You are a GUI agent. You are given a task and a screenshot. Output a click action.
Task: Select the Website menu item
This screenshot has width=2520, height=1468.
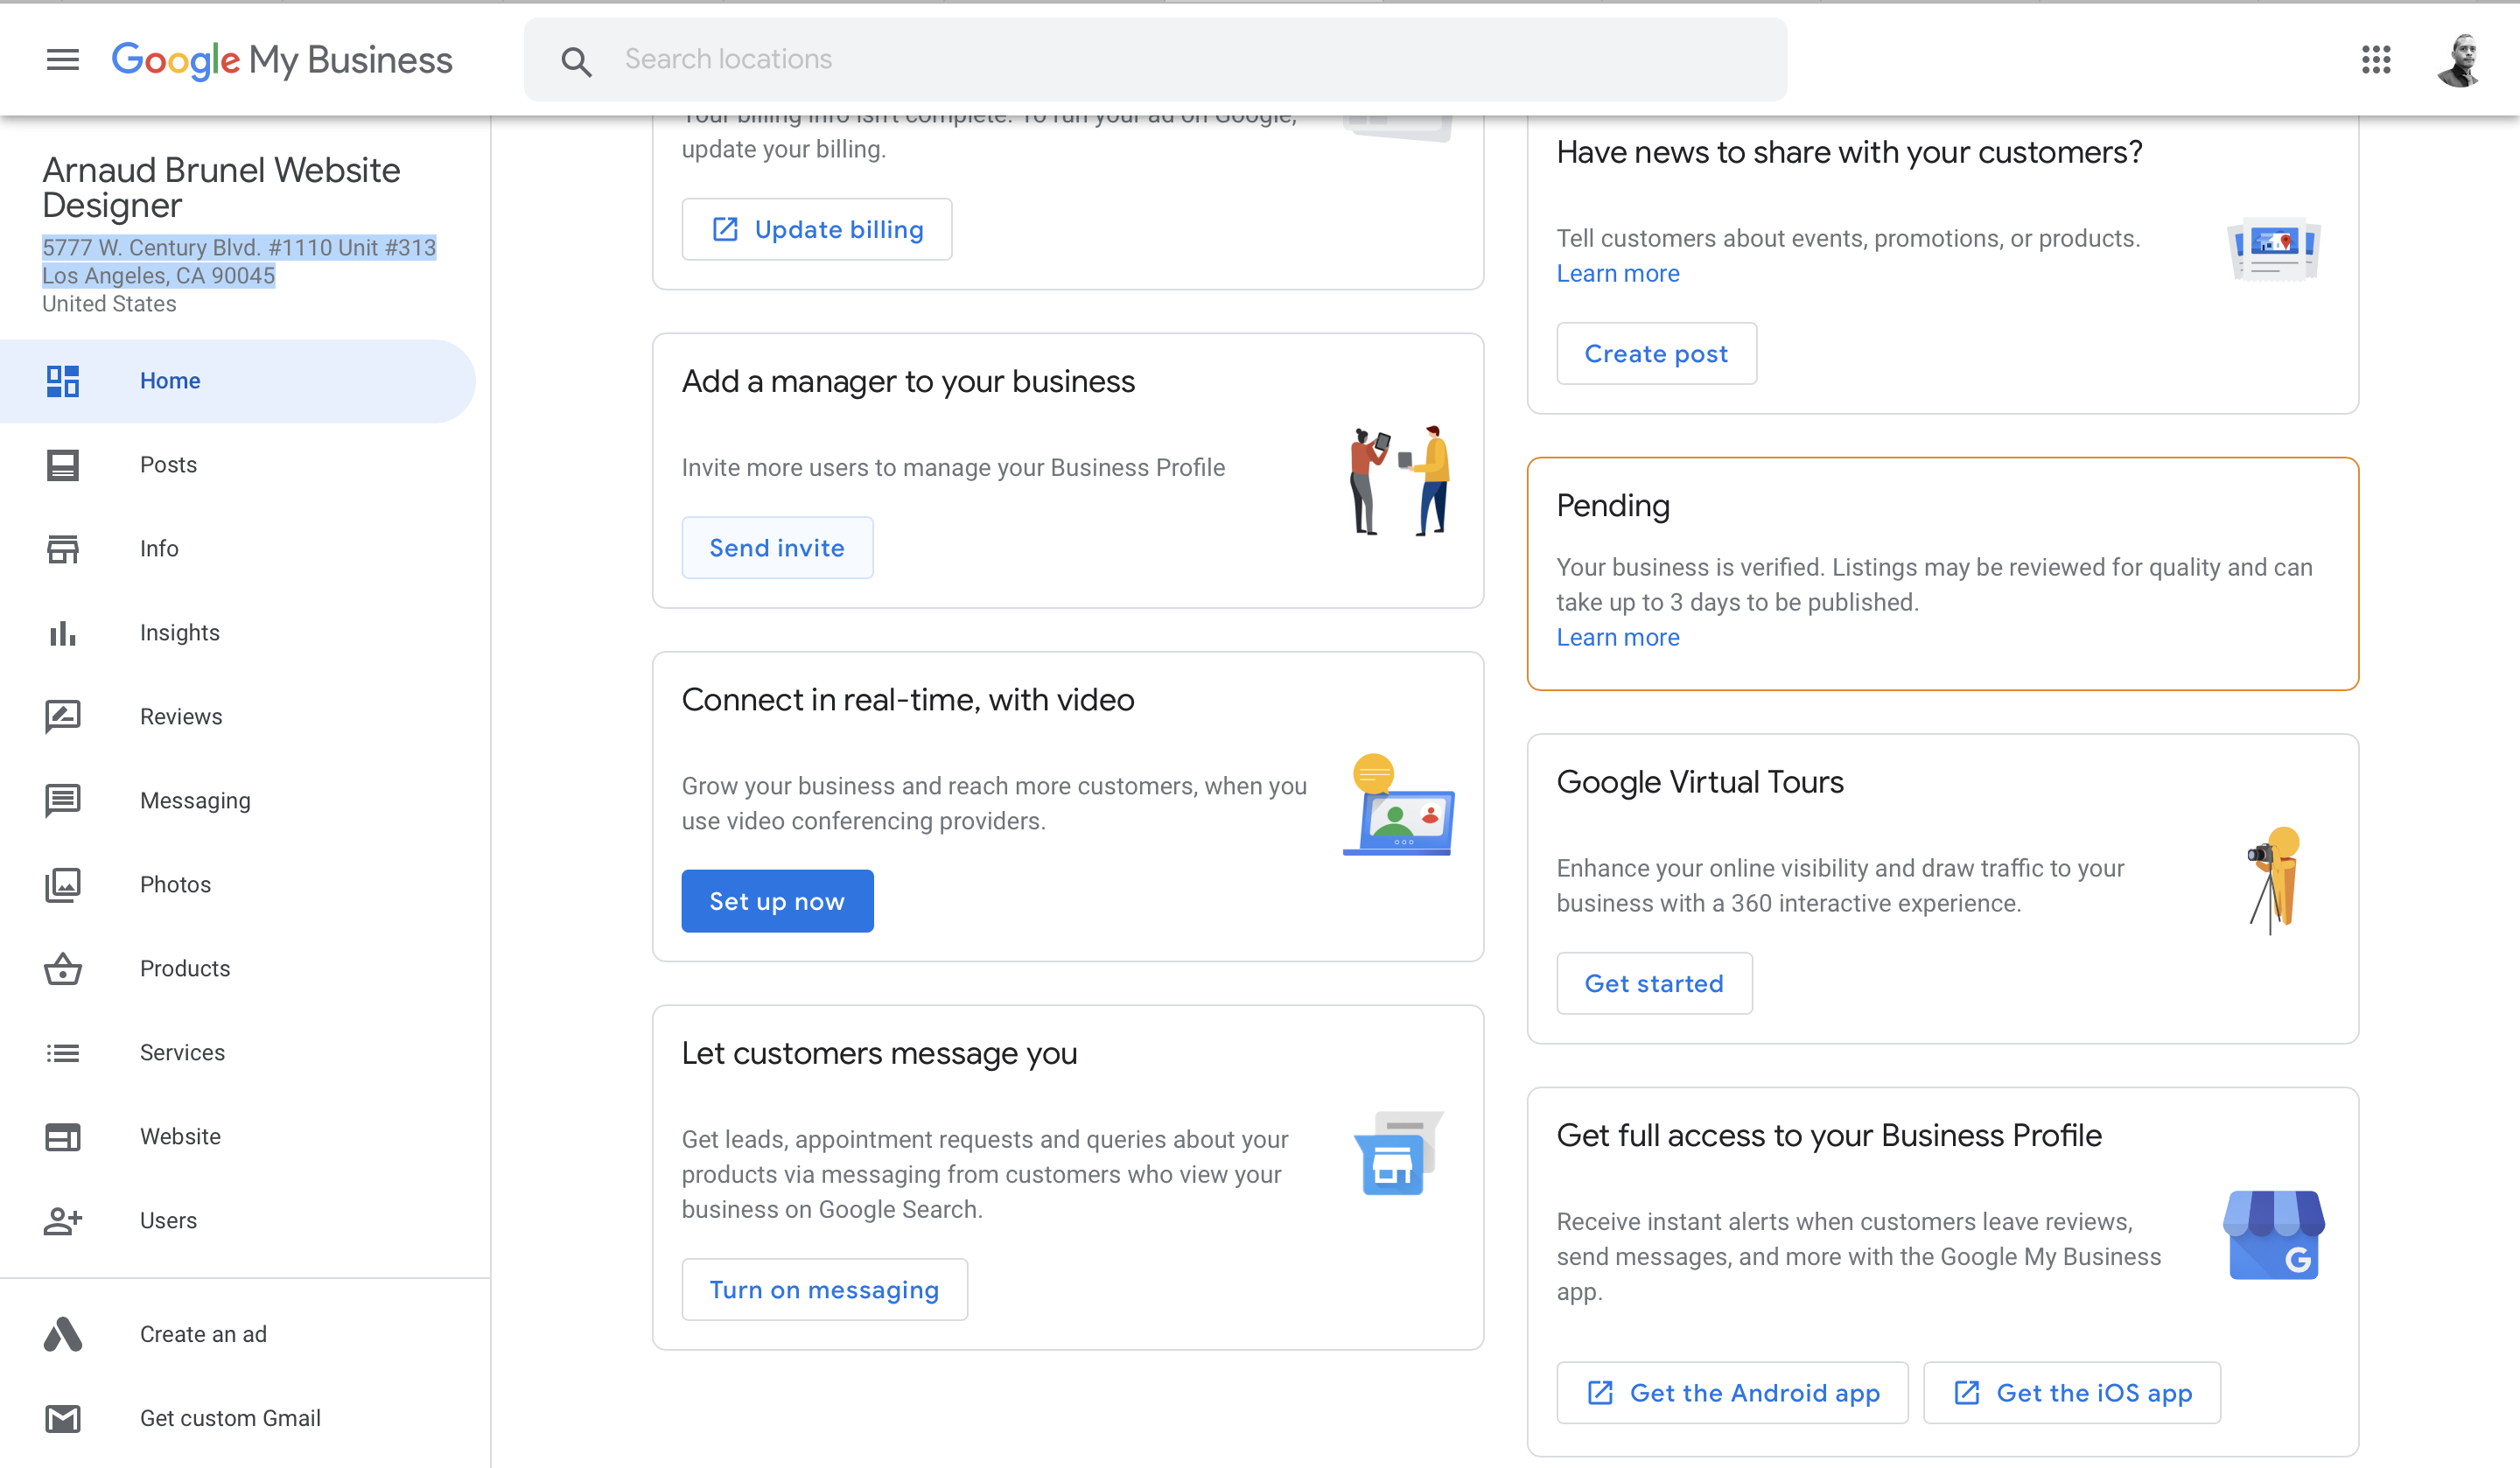(180, 1137)
